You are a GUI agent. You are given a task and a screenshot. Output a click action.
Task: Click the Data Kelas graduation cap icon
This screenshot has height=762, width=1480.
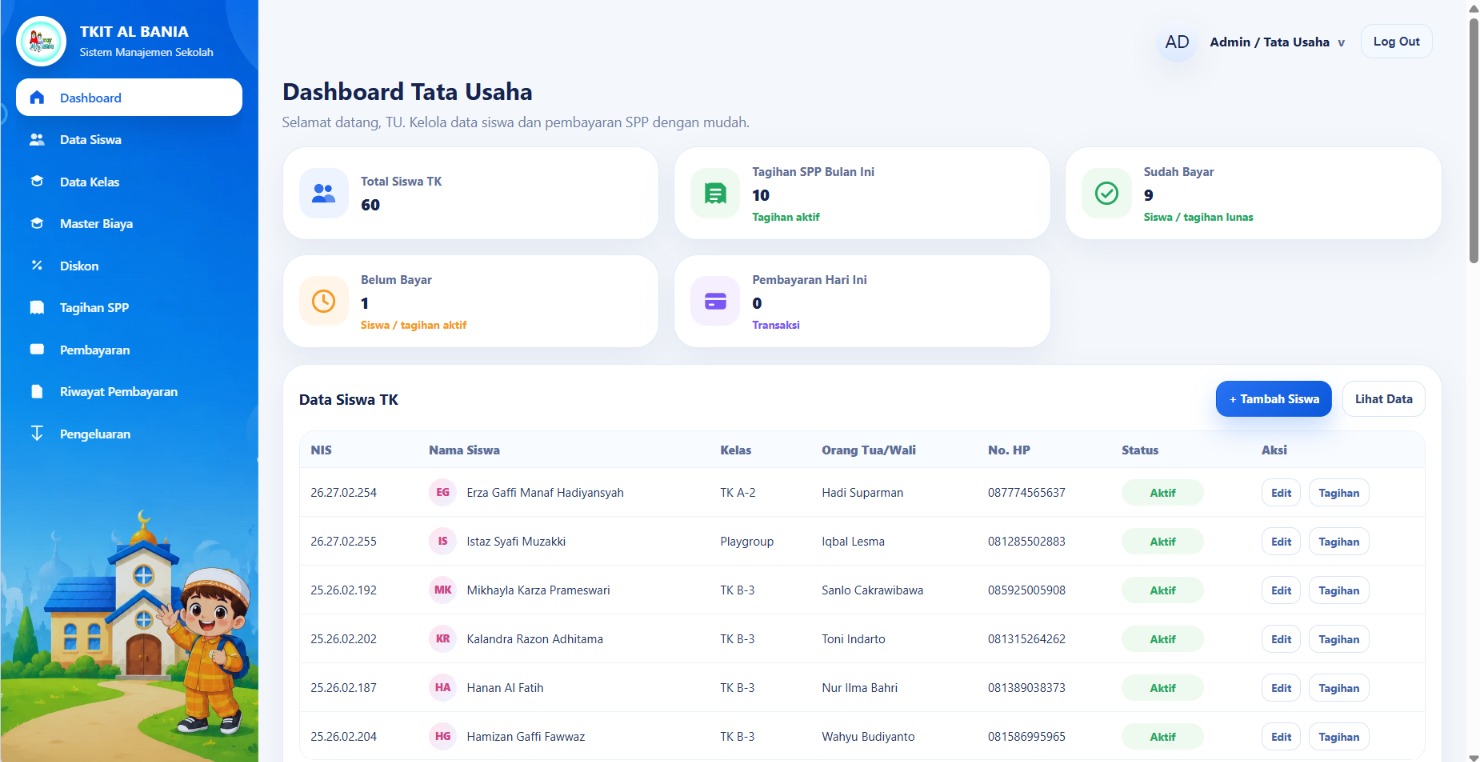pyautogui.click(x=37, y=182)
